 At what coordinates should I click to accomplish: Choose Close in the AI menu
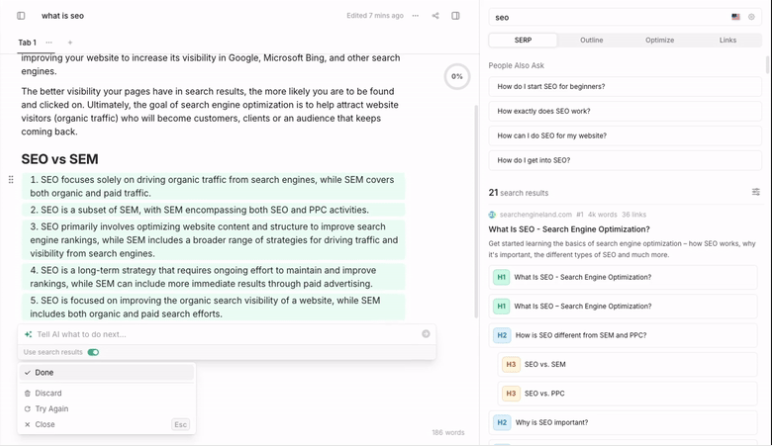click(106, 424)
